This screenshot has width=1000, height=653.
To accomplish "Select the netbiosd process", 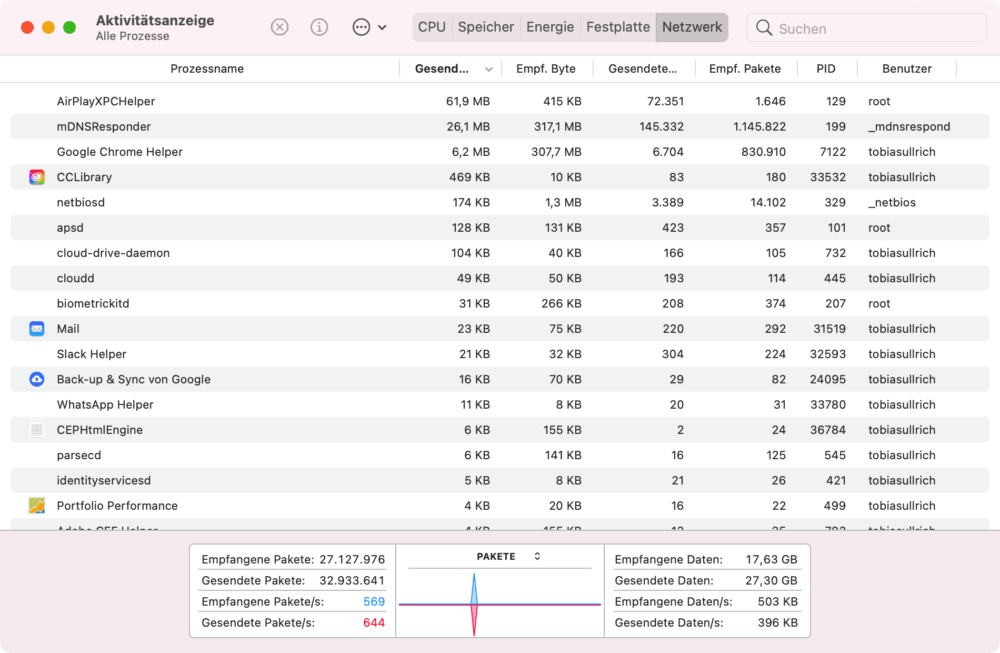I will (x=81, y=203).
